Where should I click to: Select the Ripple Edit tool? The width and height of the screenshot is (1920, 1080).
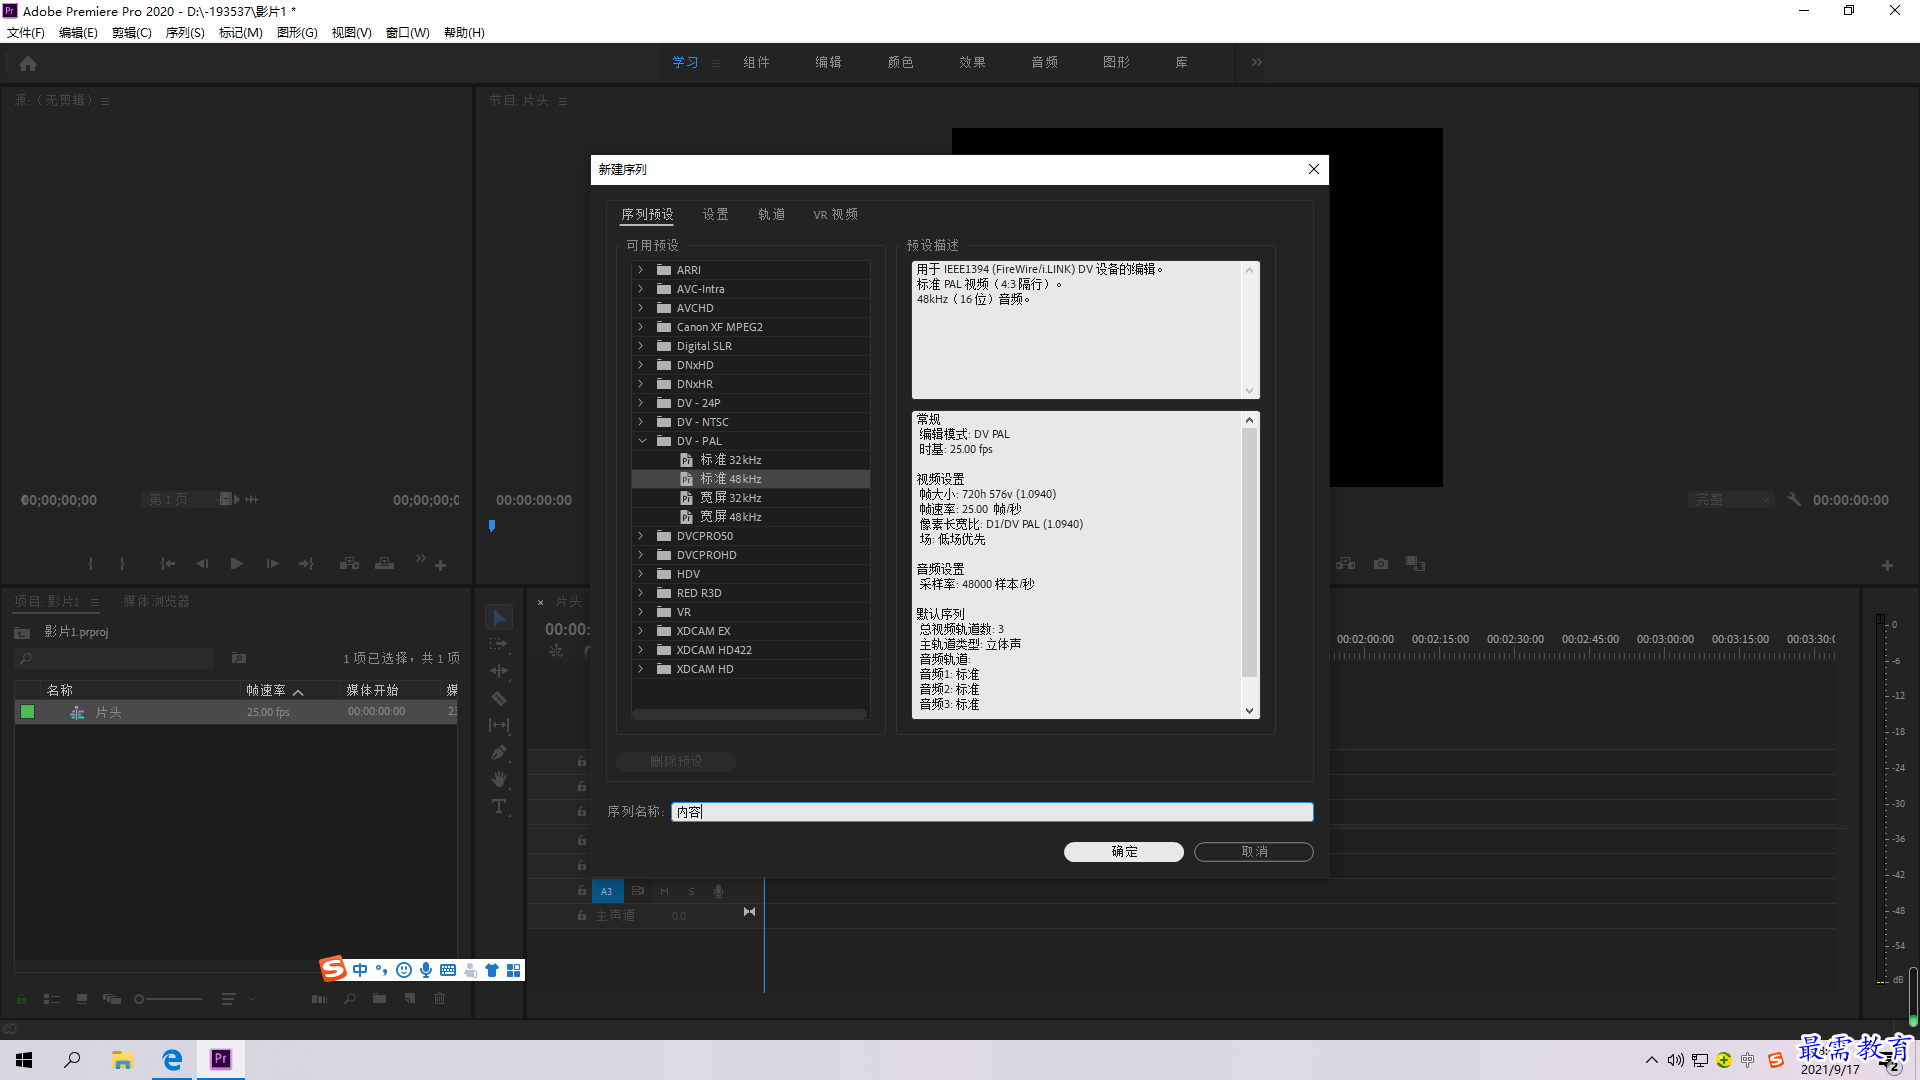pyautogui.click(x=499, y=671)
